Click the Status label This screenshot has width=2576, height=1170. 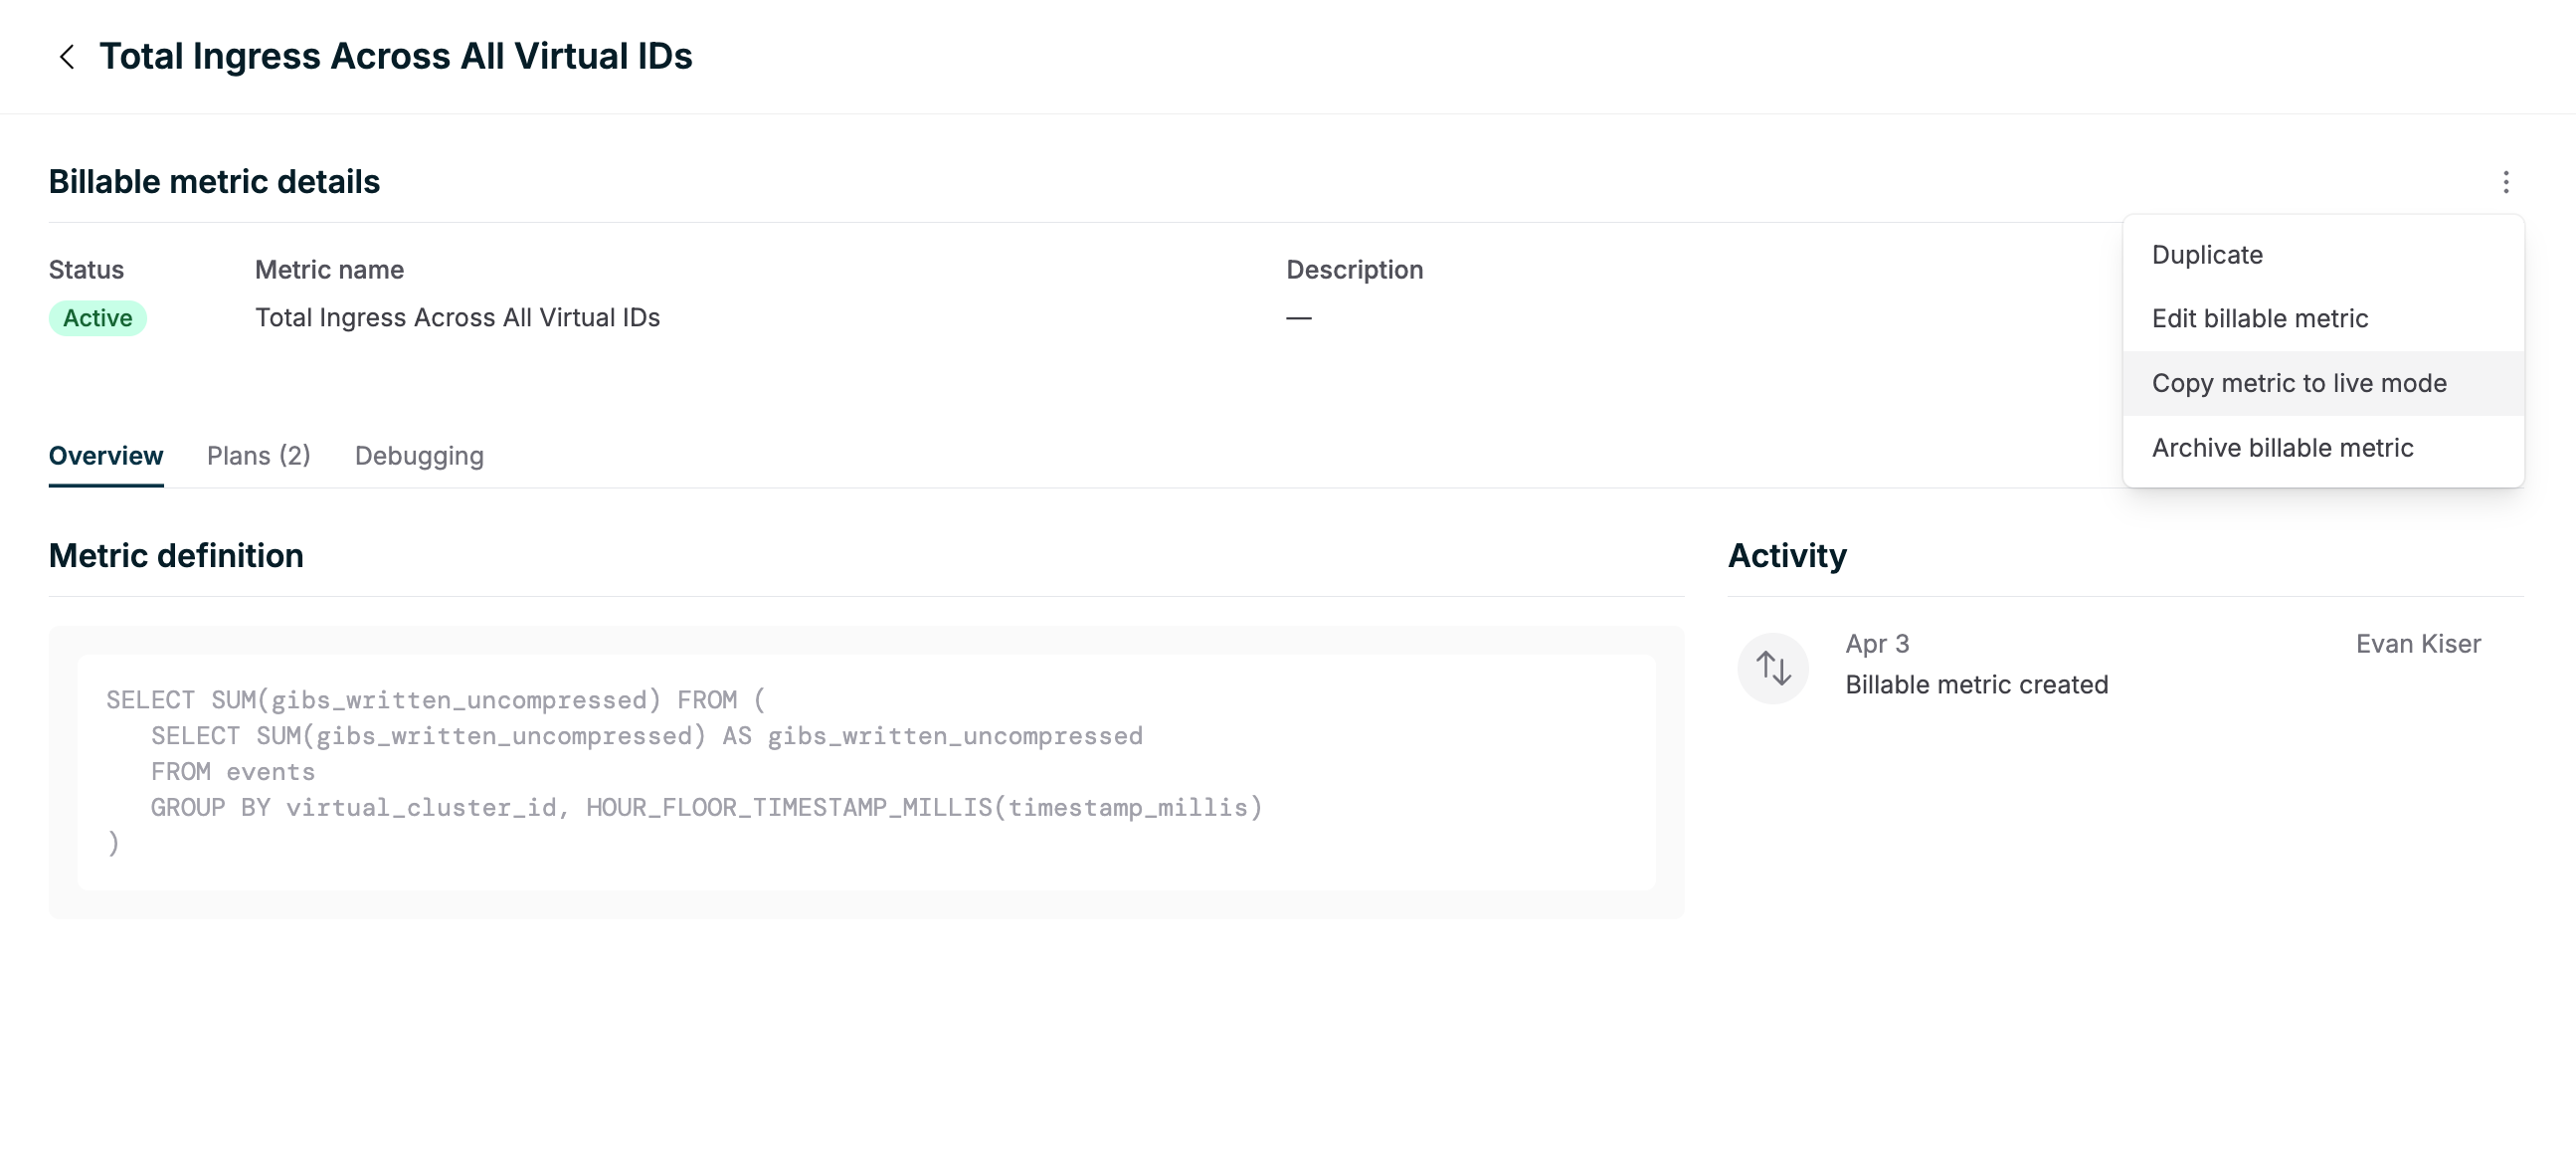tap(86, 270)
